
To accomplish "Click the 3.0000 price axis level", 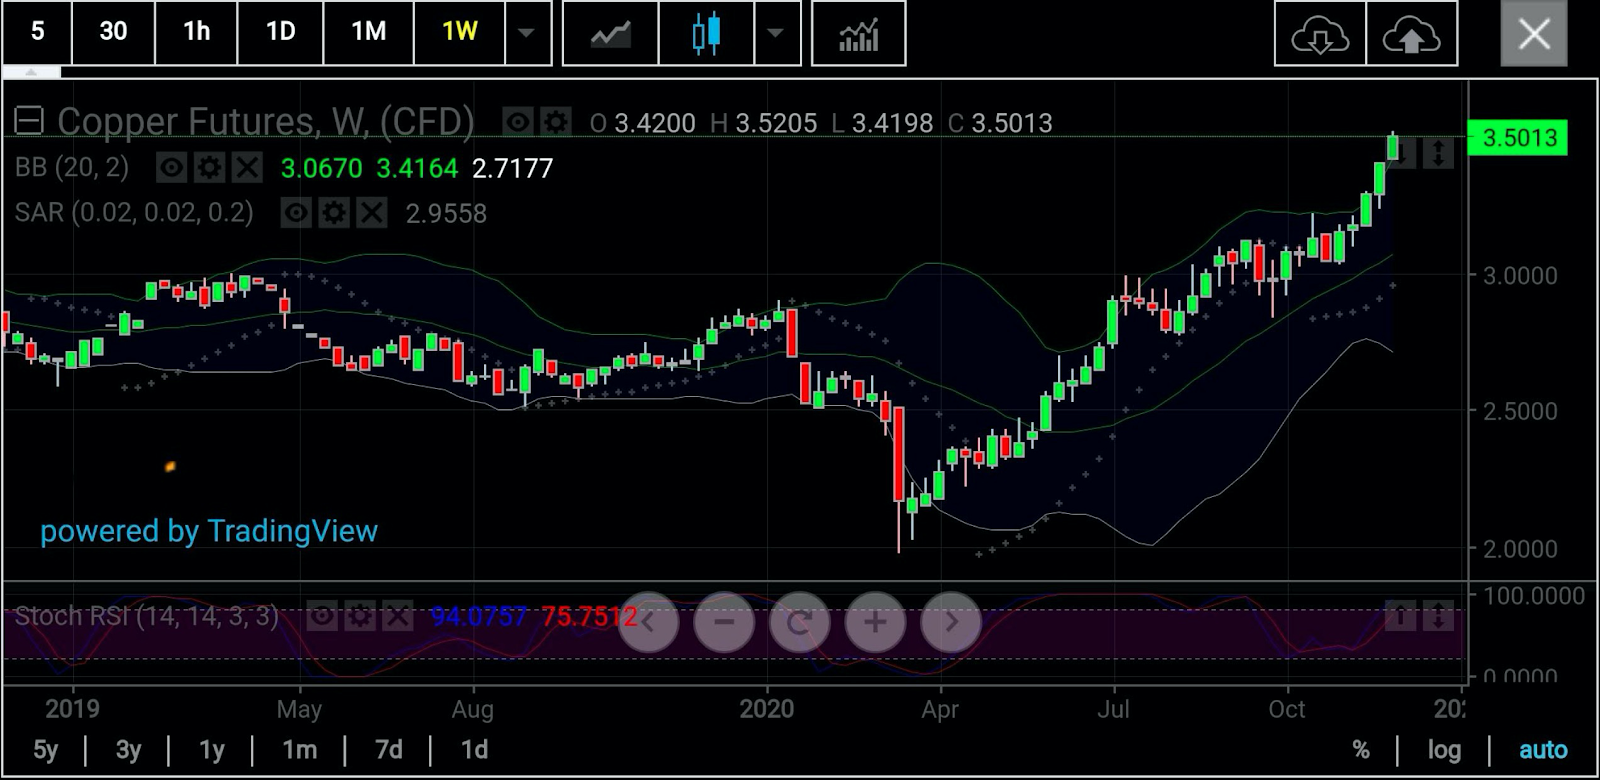I will click(x=1519, y=275).
